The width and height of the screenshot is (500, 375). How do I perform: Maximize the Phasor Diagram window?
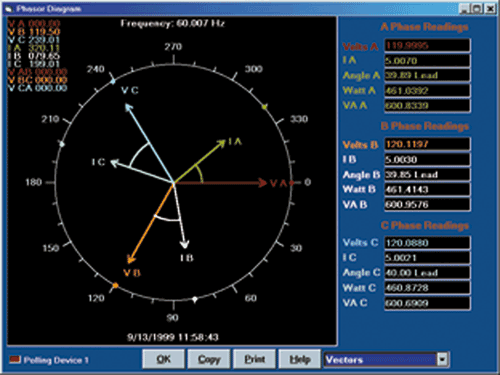point(477,9)
